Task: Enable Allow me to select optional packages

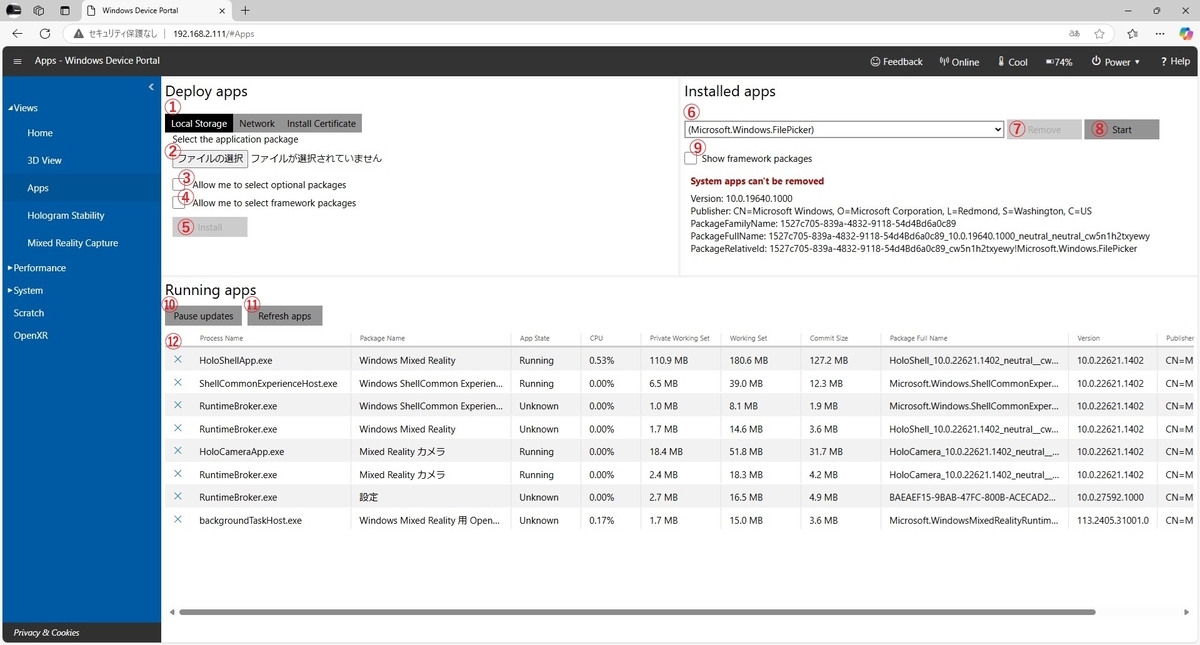Action: (179, 185)
